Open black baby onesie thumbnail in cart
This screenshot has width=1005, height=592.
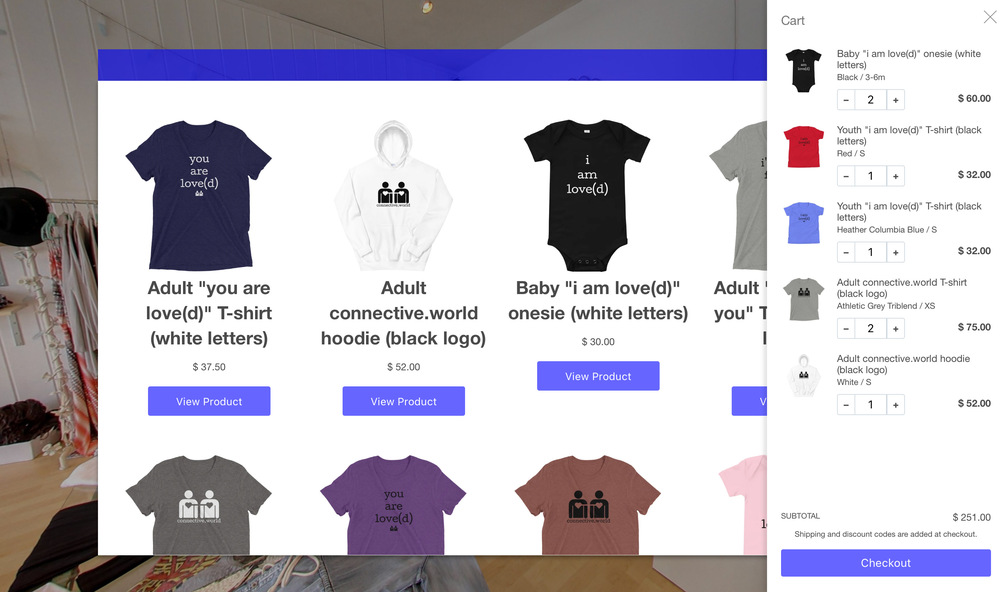pyautogui.click(x=804, y=70)
